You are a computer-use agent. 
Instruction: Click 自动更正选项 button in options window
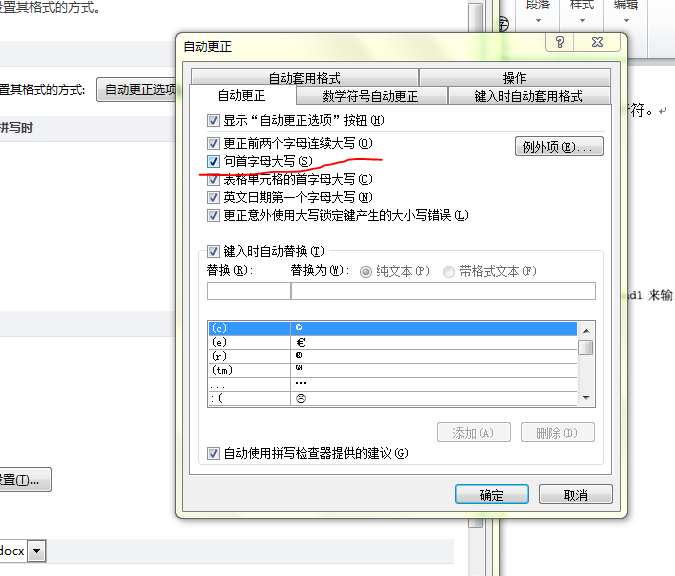136,90
